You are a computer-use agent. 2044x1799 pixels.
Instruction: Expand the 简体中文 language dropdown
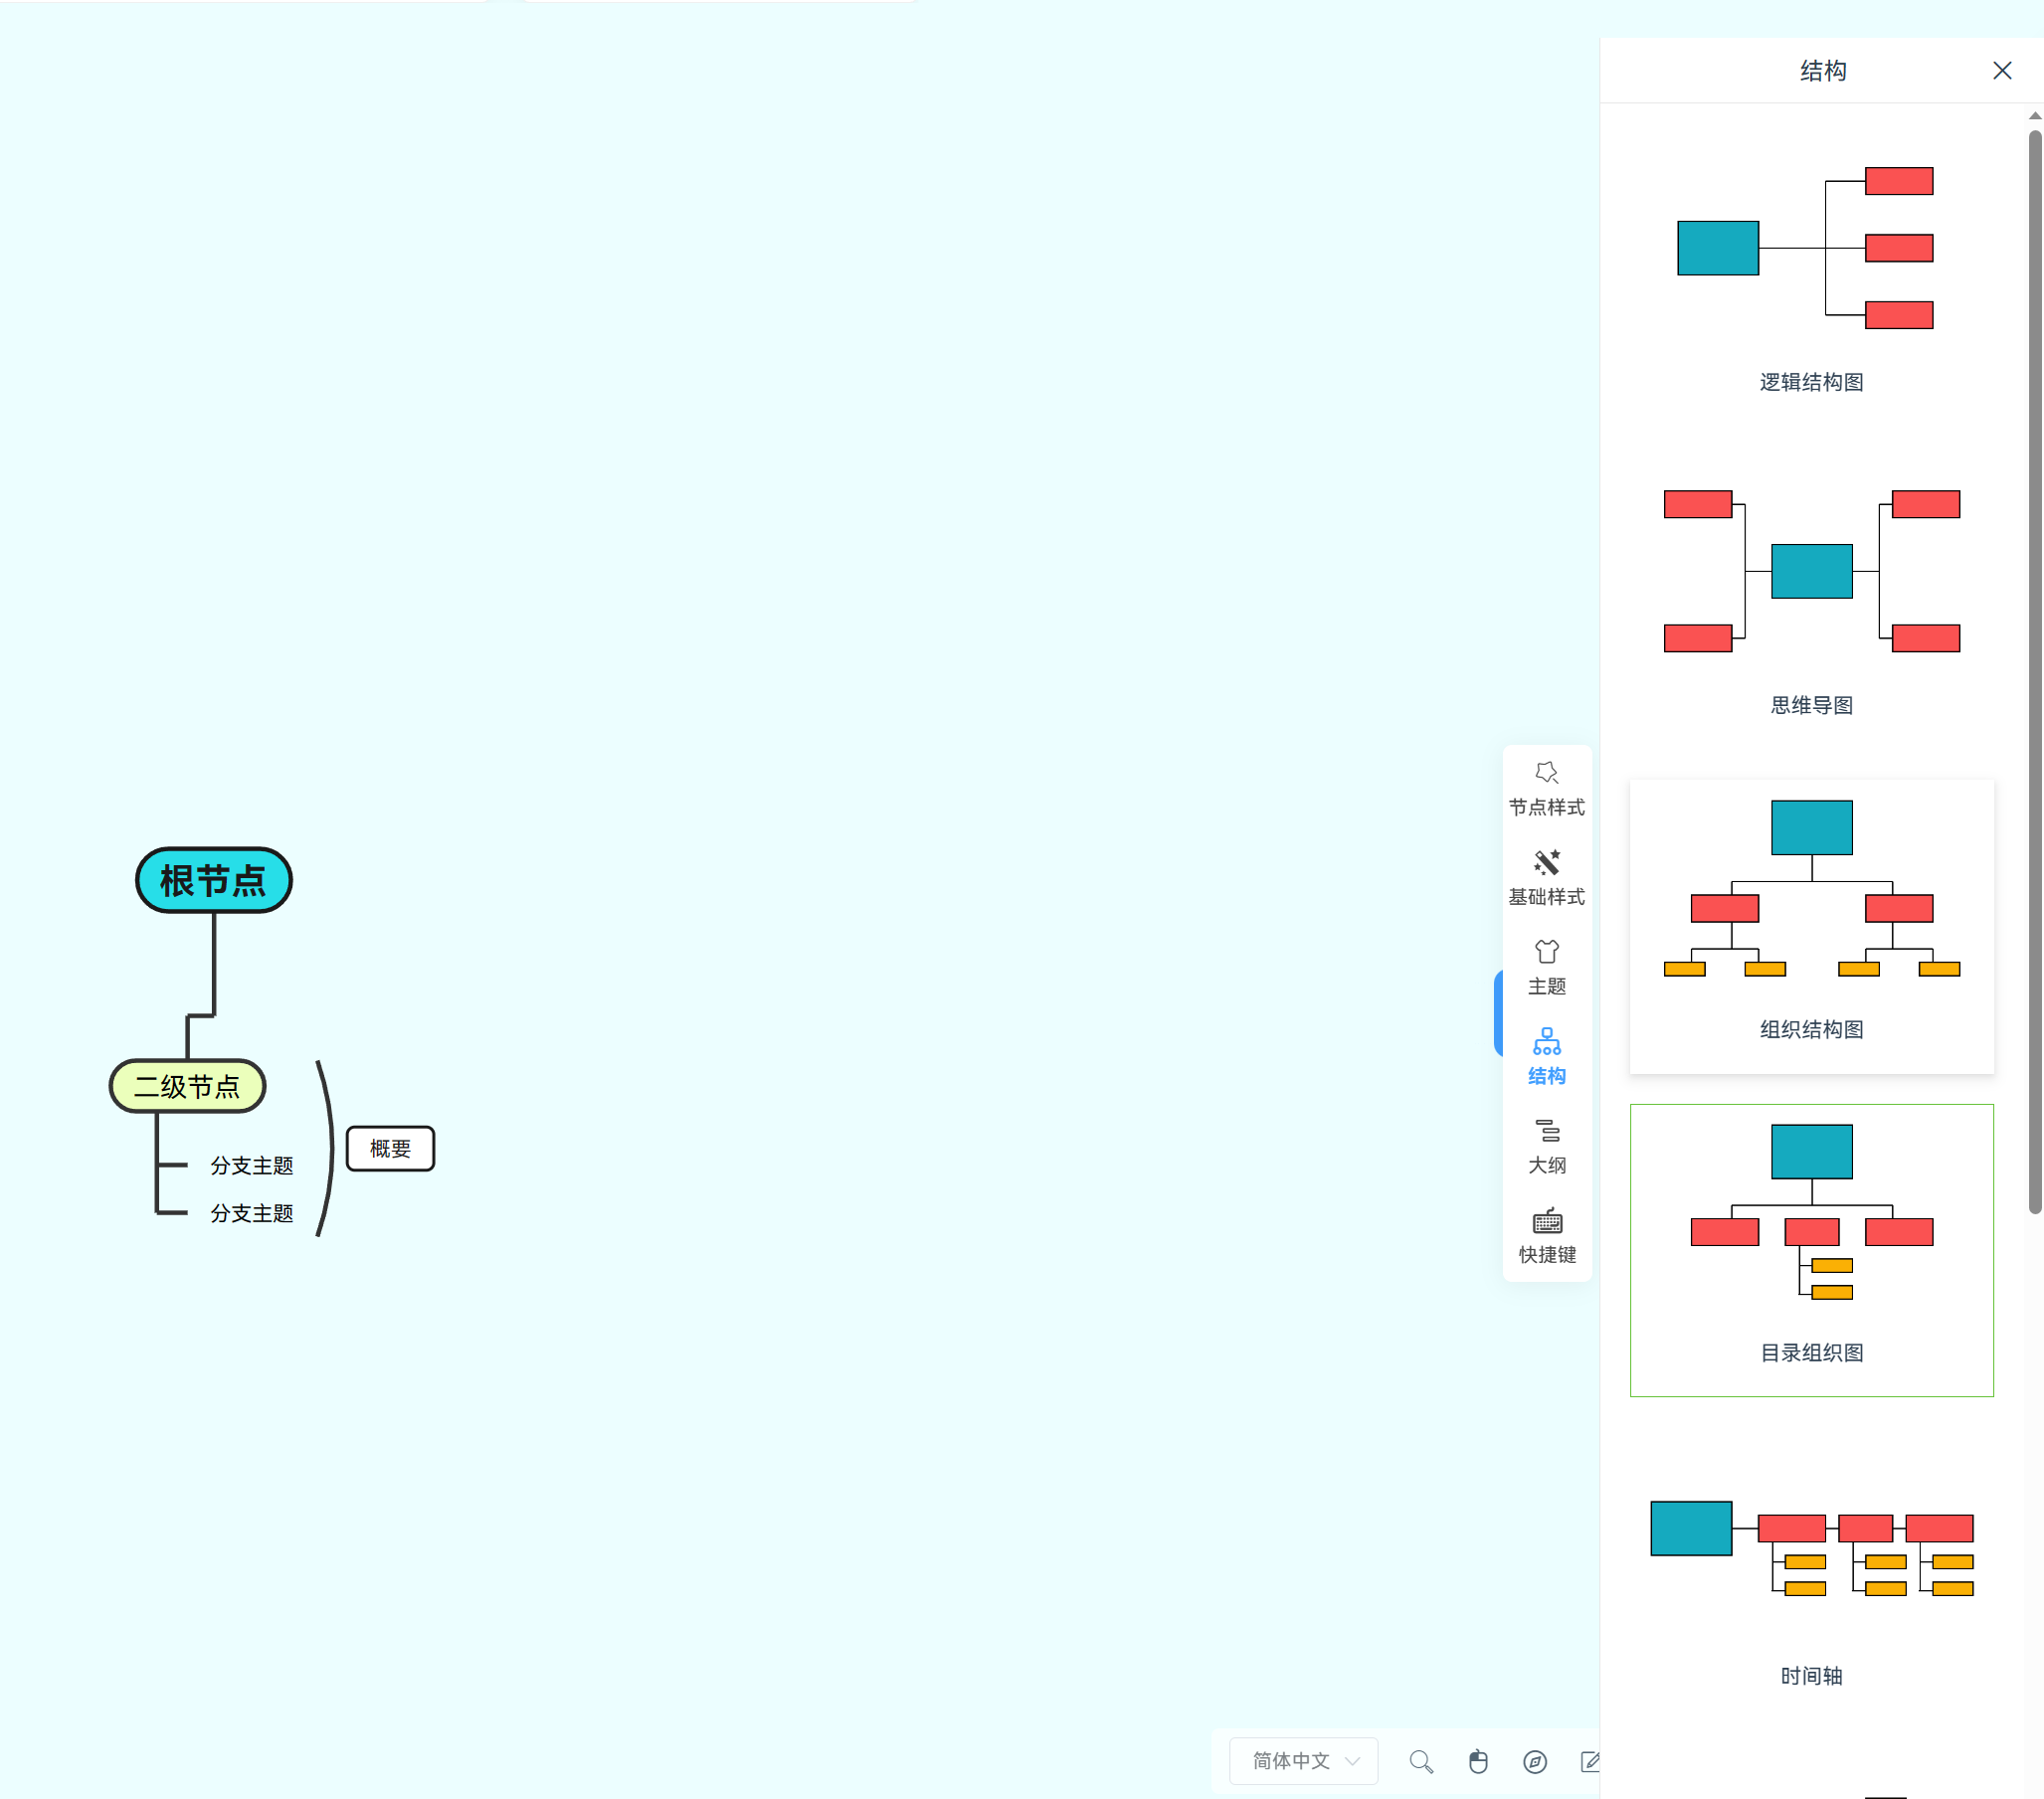click(x=1304, y=1760)
